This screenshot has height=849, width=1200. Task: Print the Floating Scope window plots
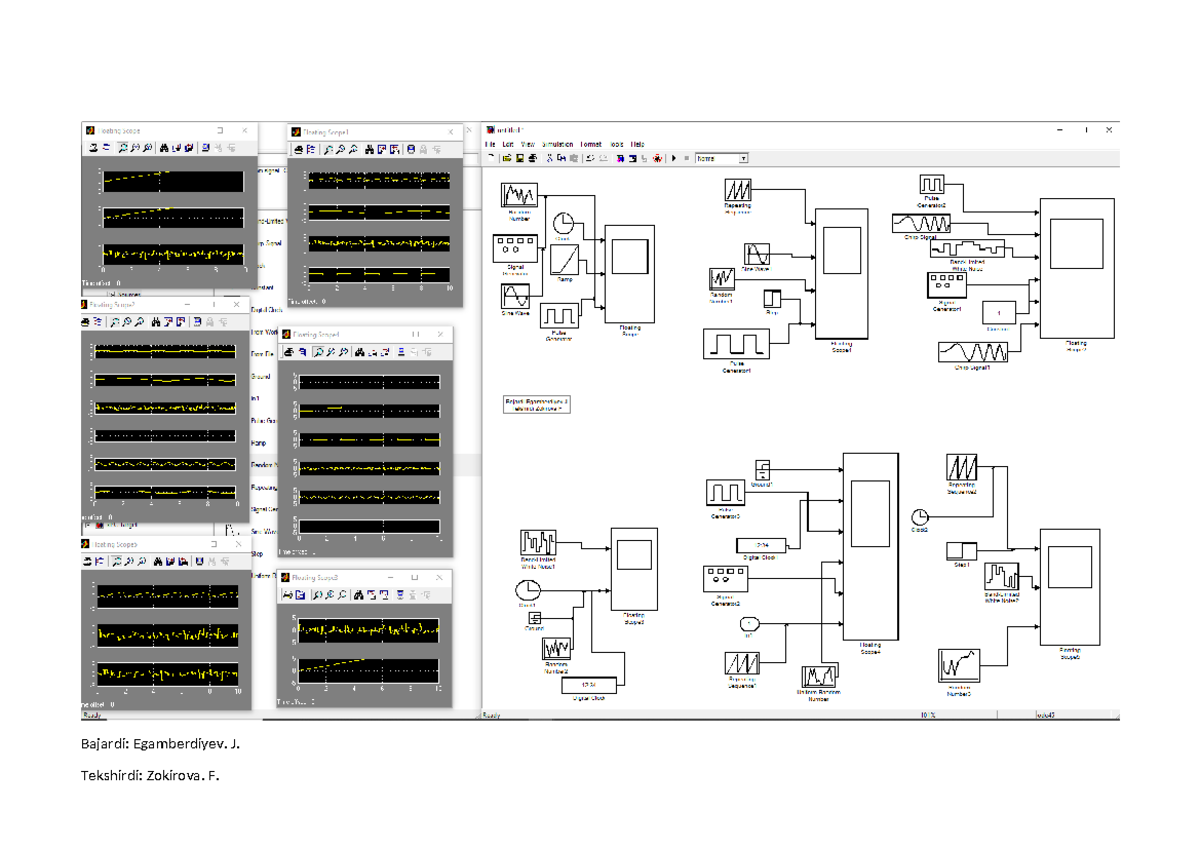coord(92,148)
